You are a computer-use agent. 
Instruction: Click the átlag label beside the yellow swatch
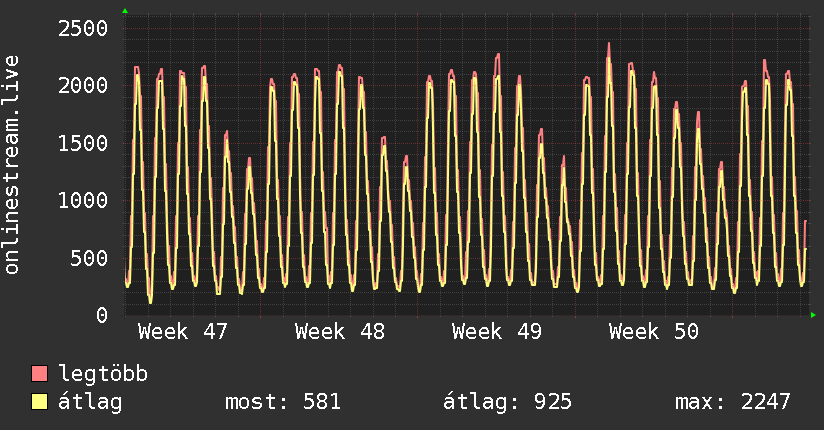[90, 402]
